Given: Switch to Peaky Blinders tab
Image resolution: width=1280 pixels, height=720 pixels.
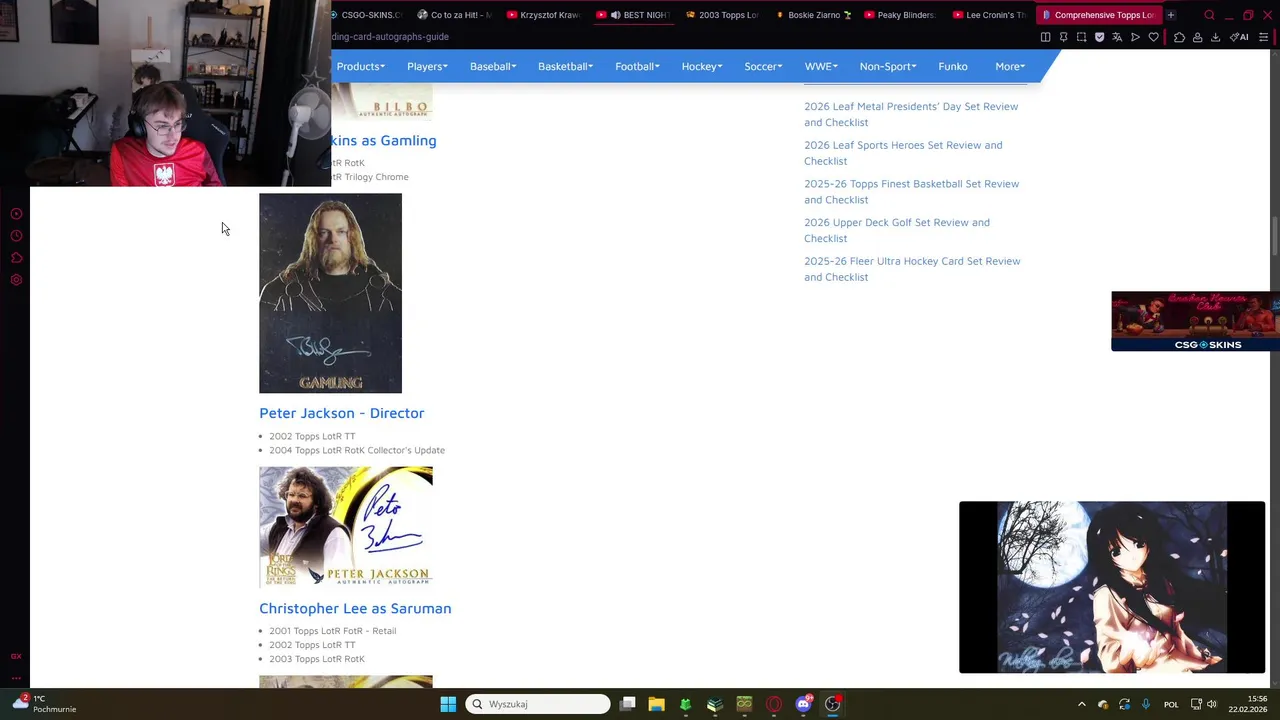Looking at the screenshot, I should tap(901, 15).
